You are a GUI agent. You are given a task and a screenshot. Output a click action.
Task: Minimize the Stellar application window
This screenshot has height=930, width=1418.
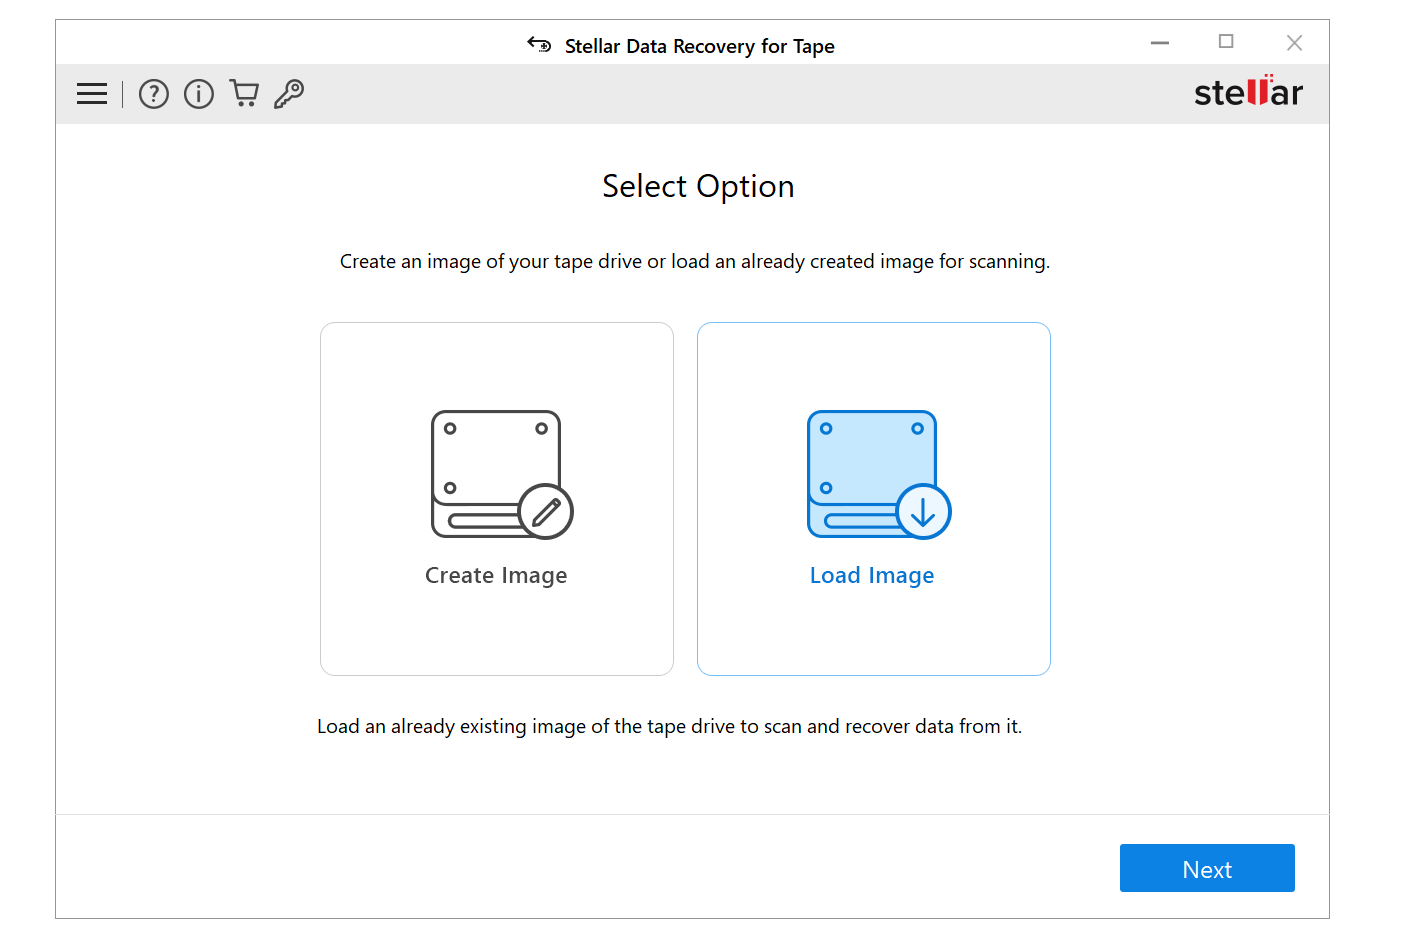(x=1160, y=43)
